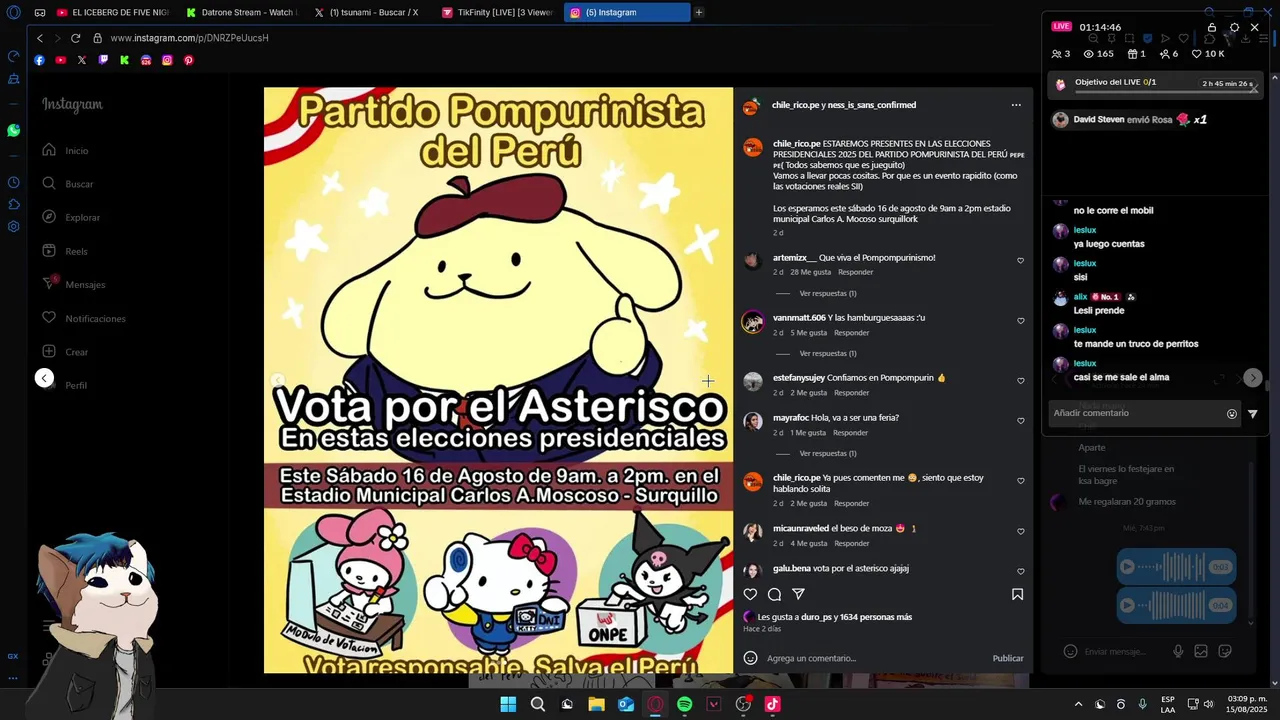Screen dimensions: 1280x720
Task: Switch to the TikFinity LIVE tab
Action: click(498, 13)
